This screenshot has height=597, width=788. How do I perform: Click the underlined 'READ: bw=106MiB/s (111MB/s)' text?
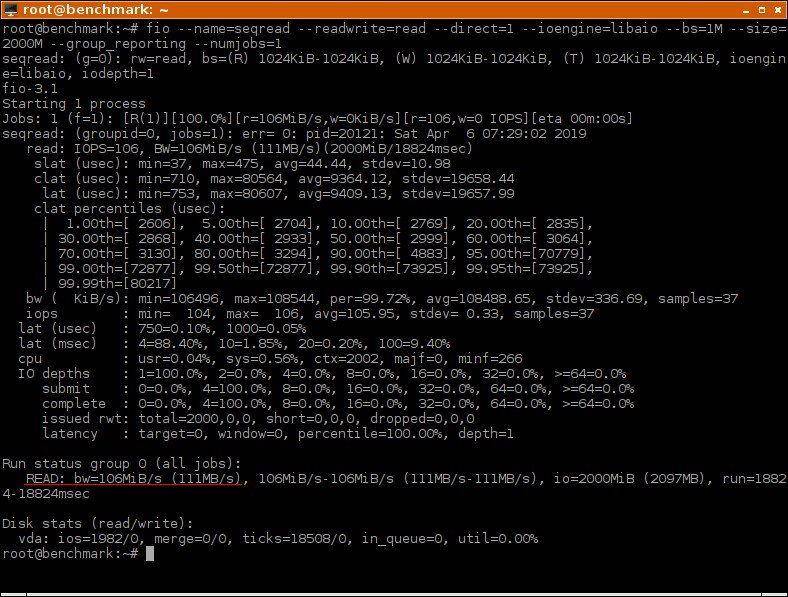click(x=134, y=478)
